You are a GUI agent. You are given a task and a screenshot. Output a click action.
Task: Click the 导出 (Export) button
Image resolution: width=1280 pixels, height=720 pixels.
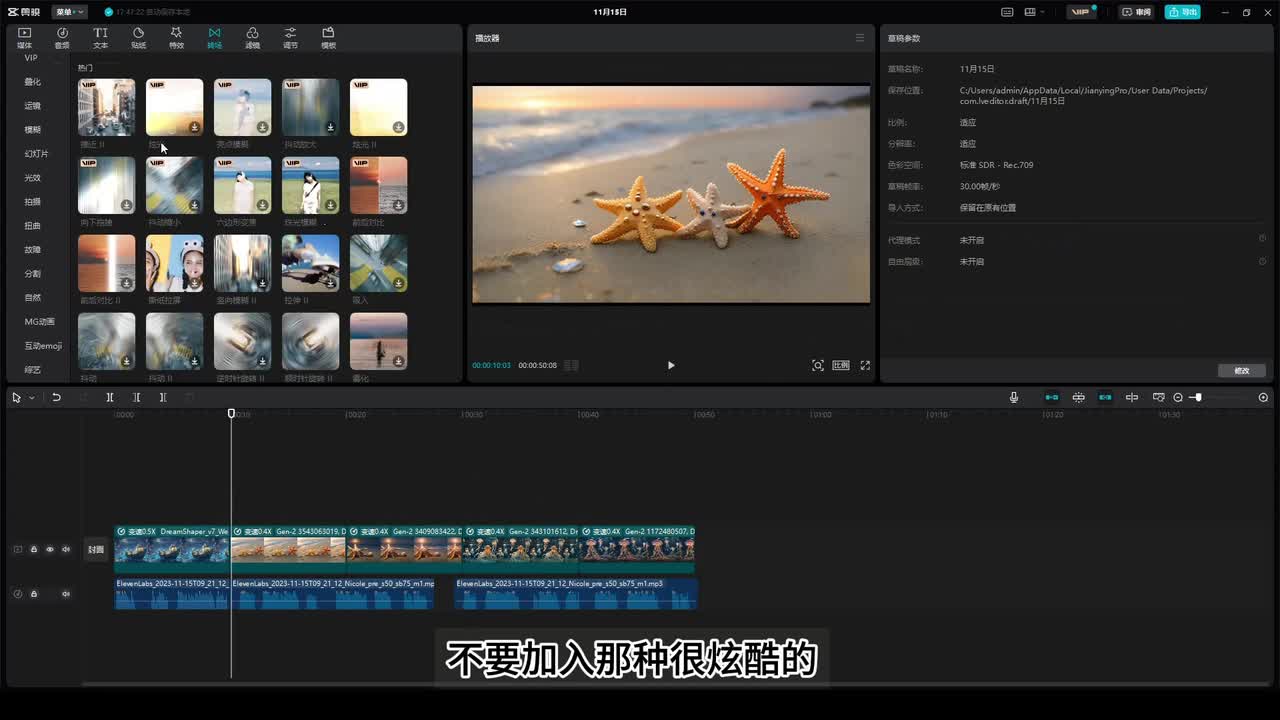[x=1183, y=12]
